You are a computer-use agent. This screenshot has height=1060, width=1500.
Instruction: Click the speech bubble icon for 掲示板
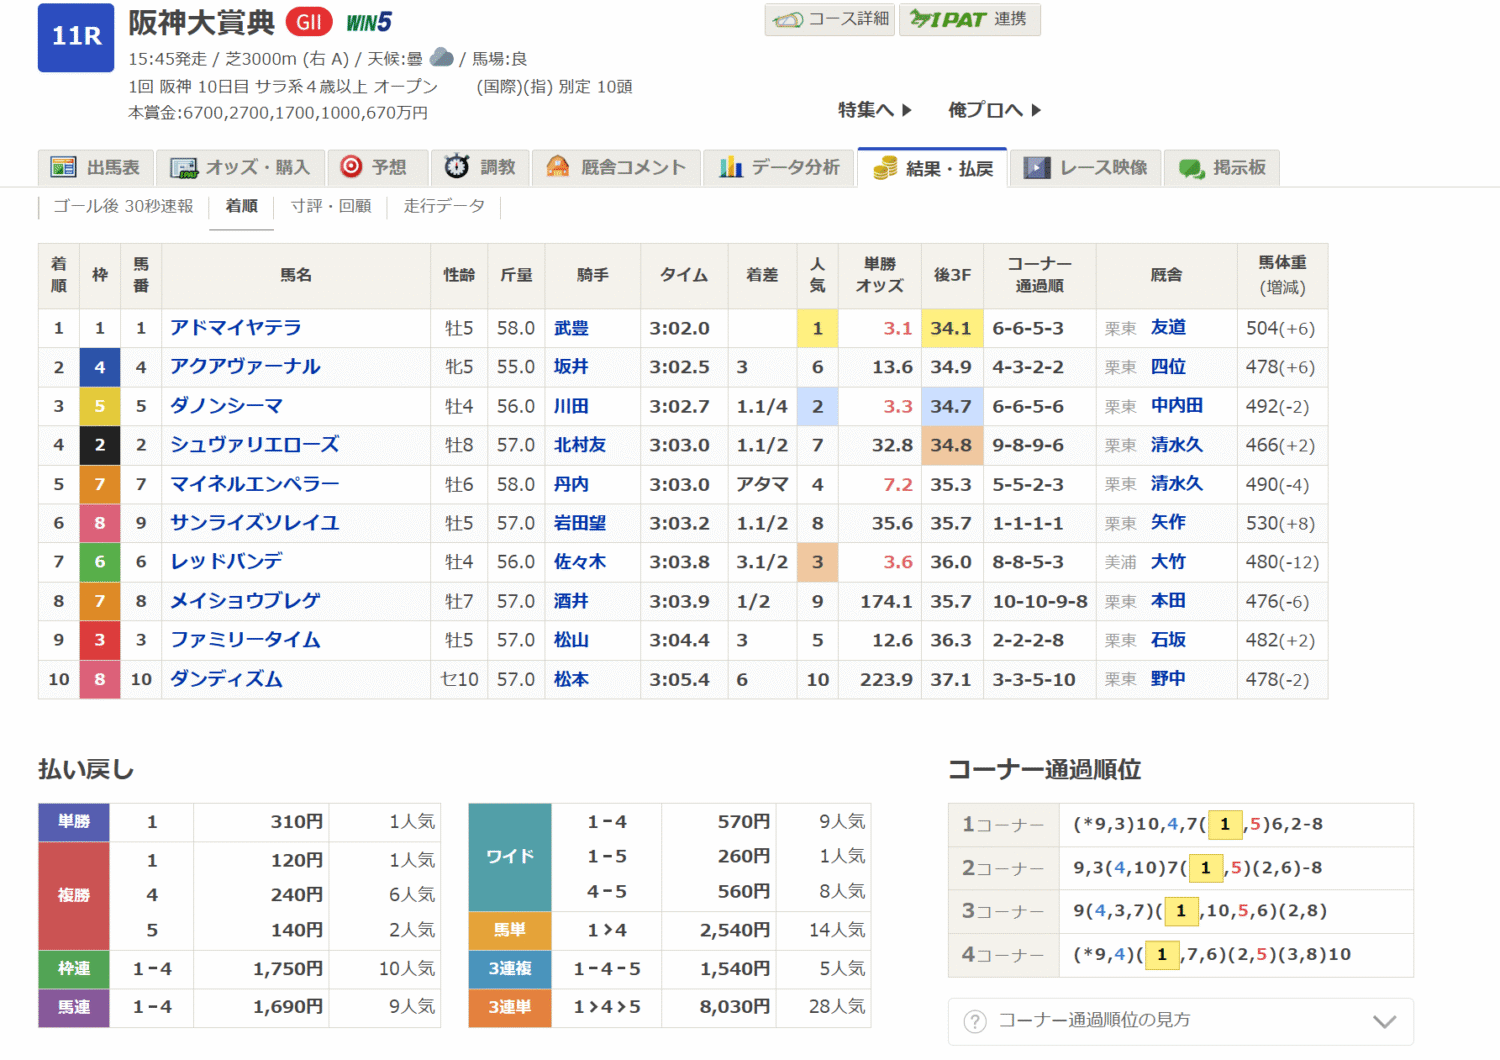[1191, 168]
